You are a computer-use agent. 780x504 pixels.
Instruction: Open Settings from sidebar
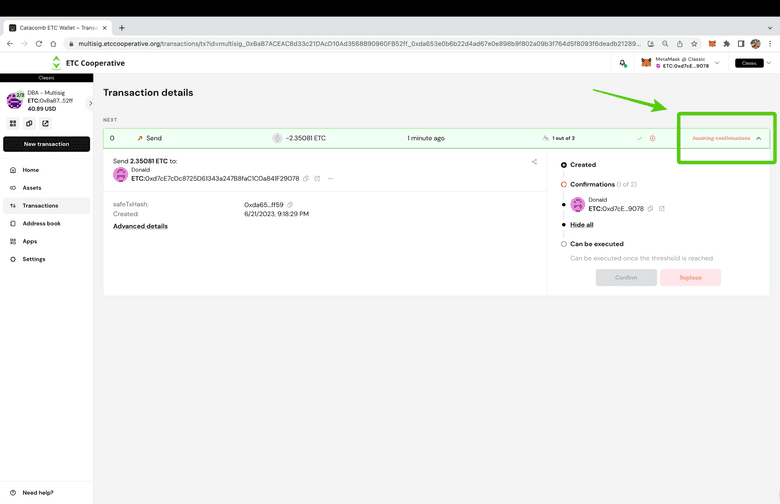pyautogui.click(x=34, y=259)
